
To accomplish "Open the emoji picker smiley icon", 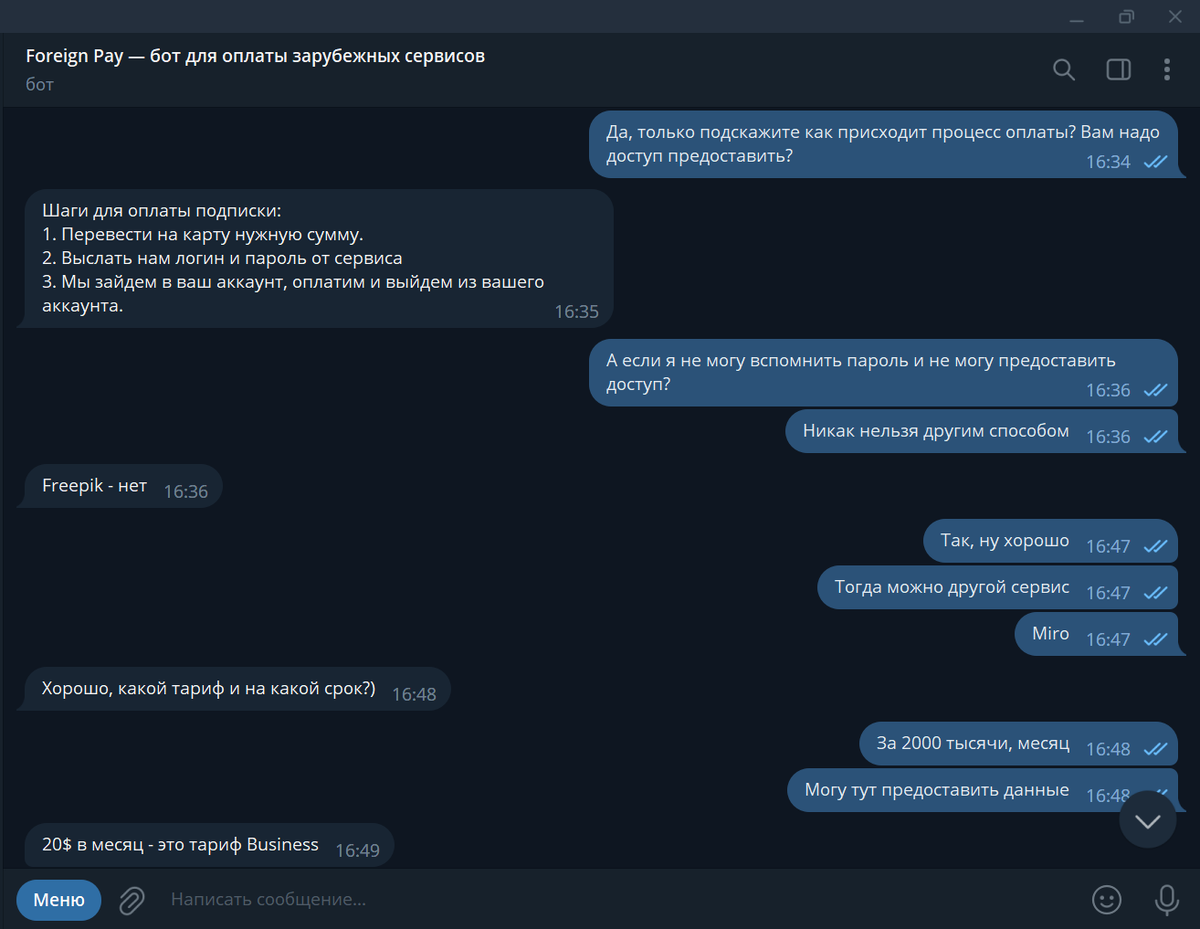I will coord(1106,900).
